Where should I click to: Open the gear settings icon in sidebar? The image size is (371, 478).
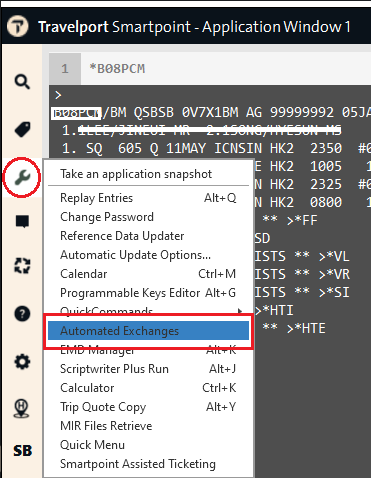coord(22,362)
